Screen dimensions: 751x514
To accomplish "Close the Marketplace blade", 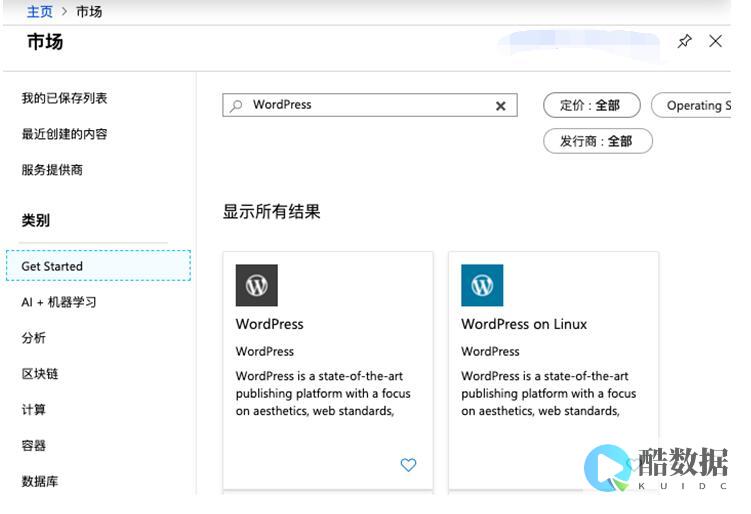I will pos(715,41).
